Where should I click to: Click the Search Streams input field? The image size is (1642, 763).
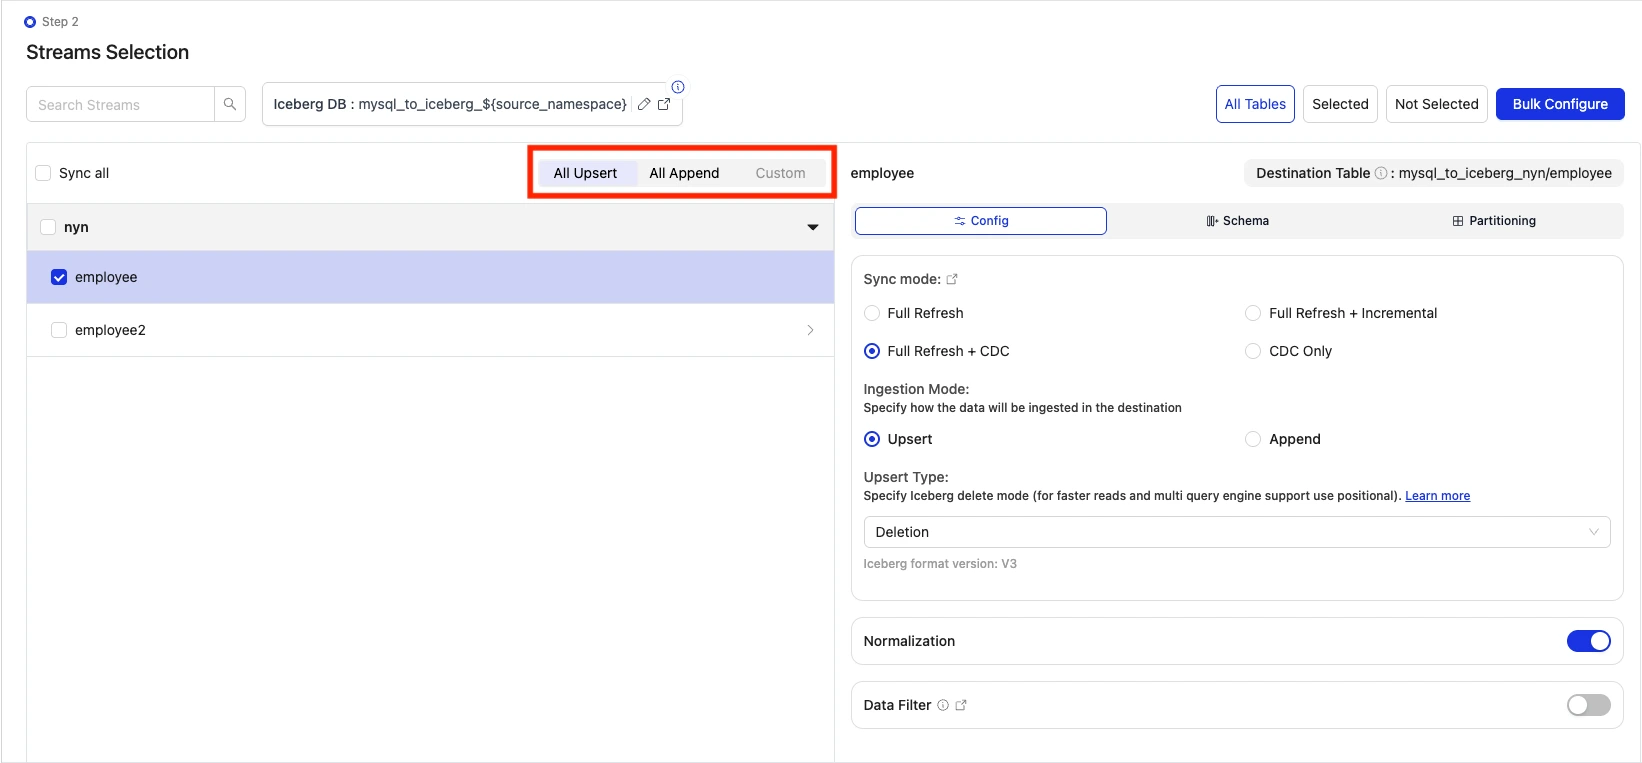click(x=120, y=104)
